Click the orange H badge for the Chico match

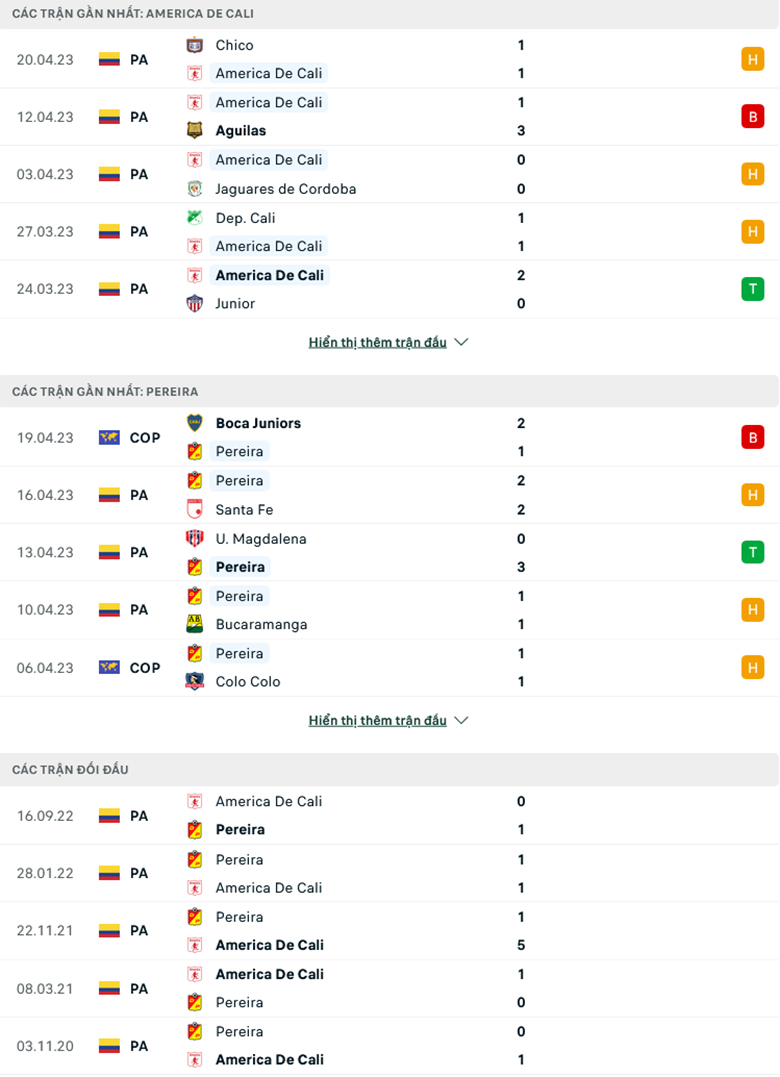(752, 59)
